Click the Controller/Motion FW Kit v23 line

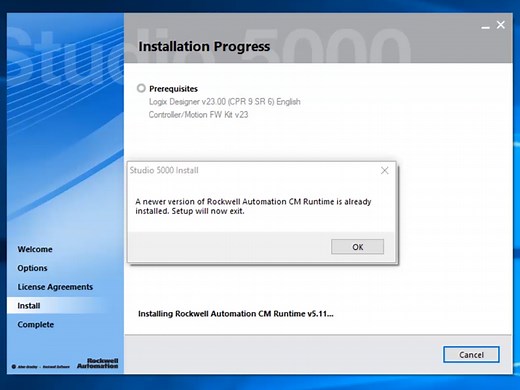pyautogui.click(x=198, y=115)
